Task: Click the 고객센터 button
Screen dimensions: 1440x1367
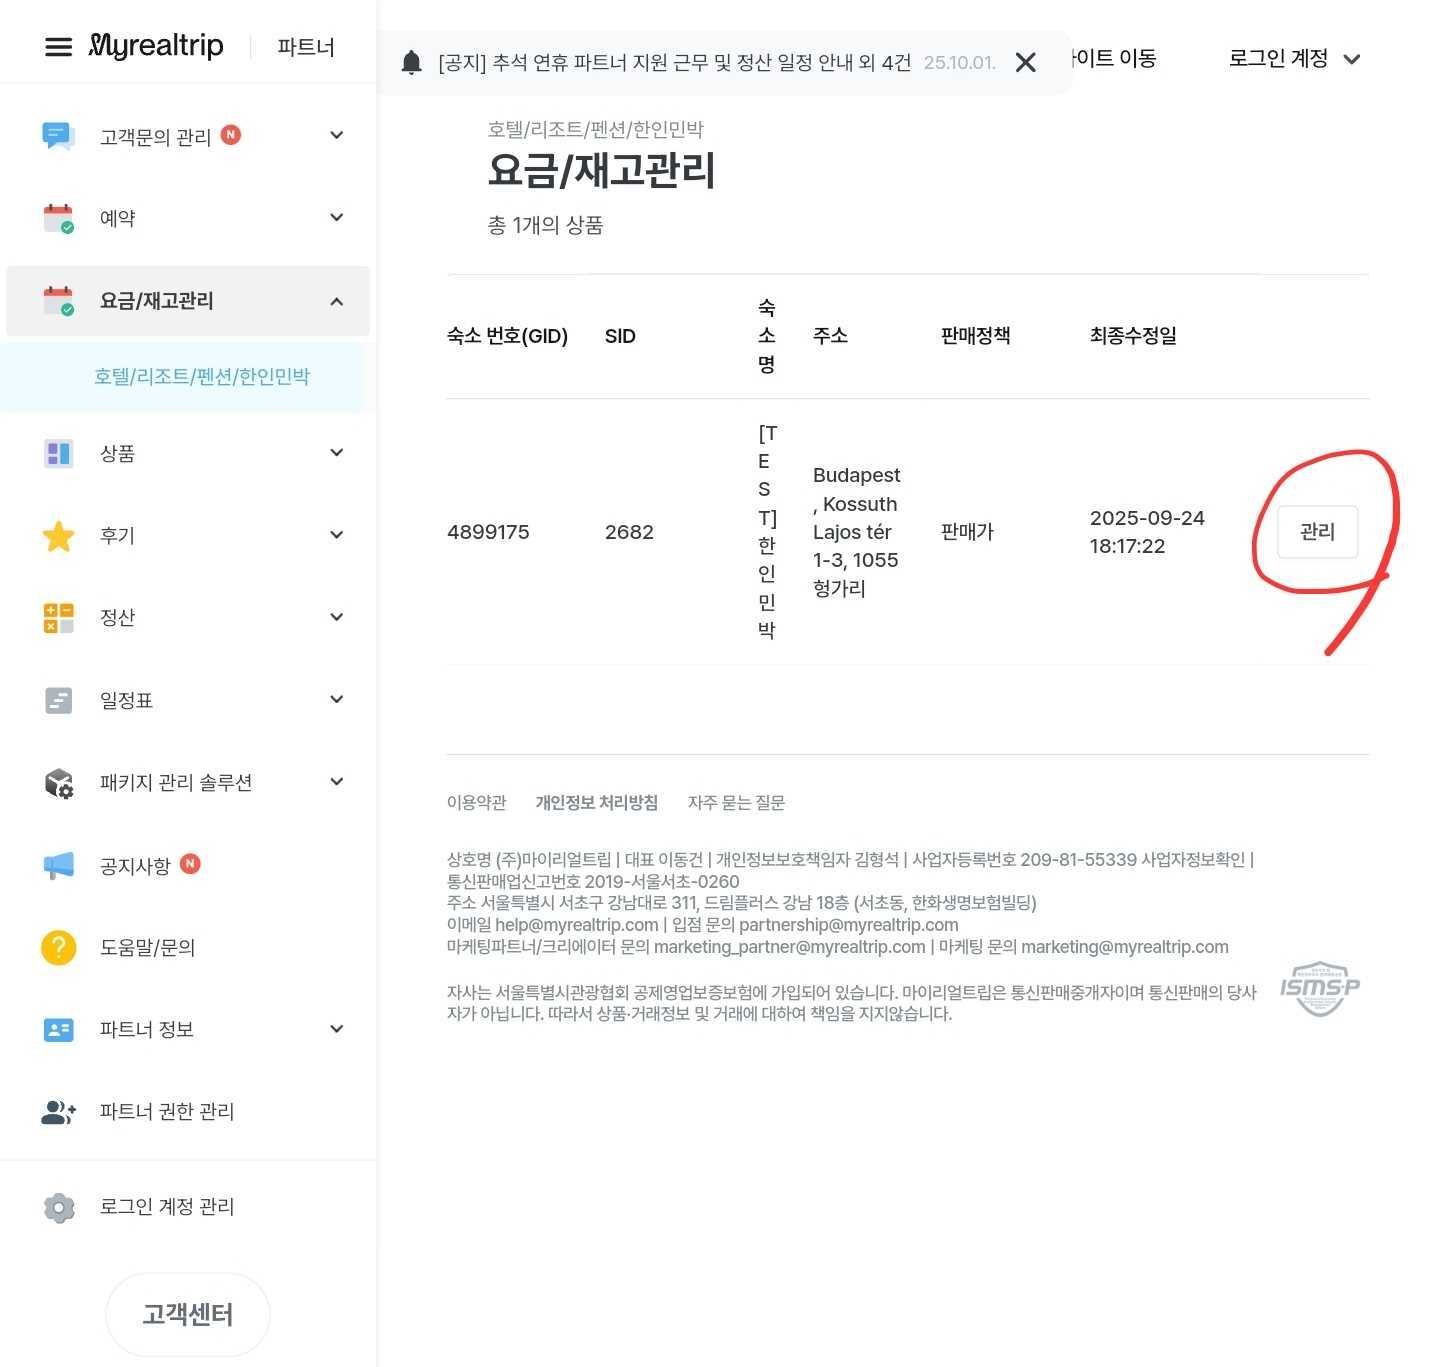Action: click(x=188, y=1314)
